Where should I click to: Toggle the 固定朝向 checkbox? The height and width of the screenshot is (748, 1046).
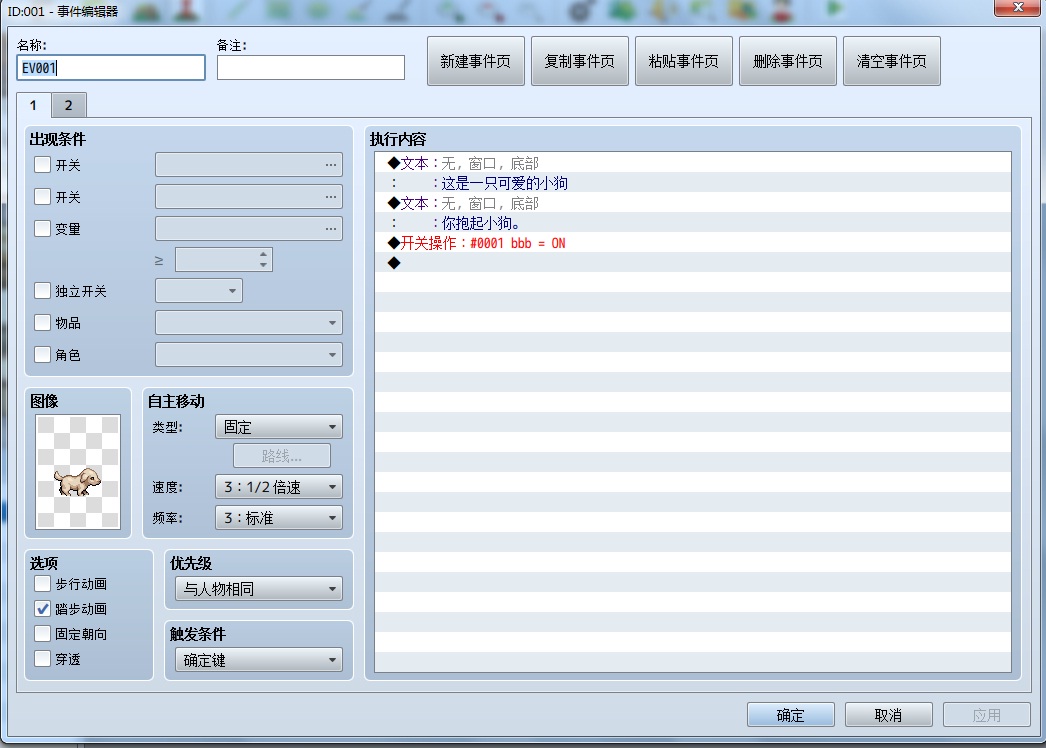pos(42,634)
